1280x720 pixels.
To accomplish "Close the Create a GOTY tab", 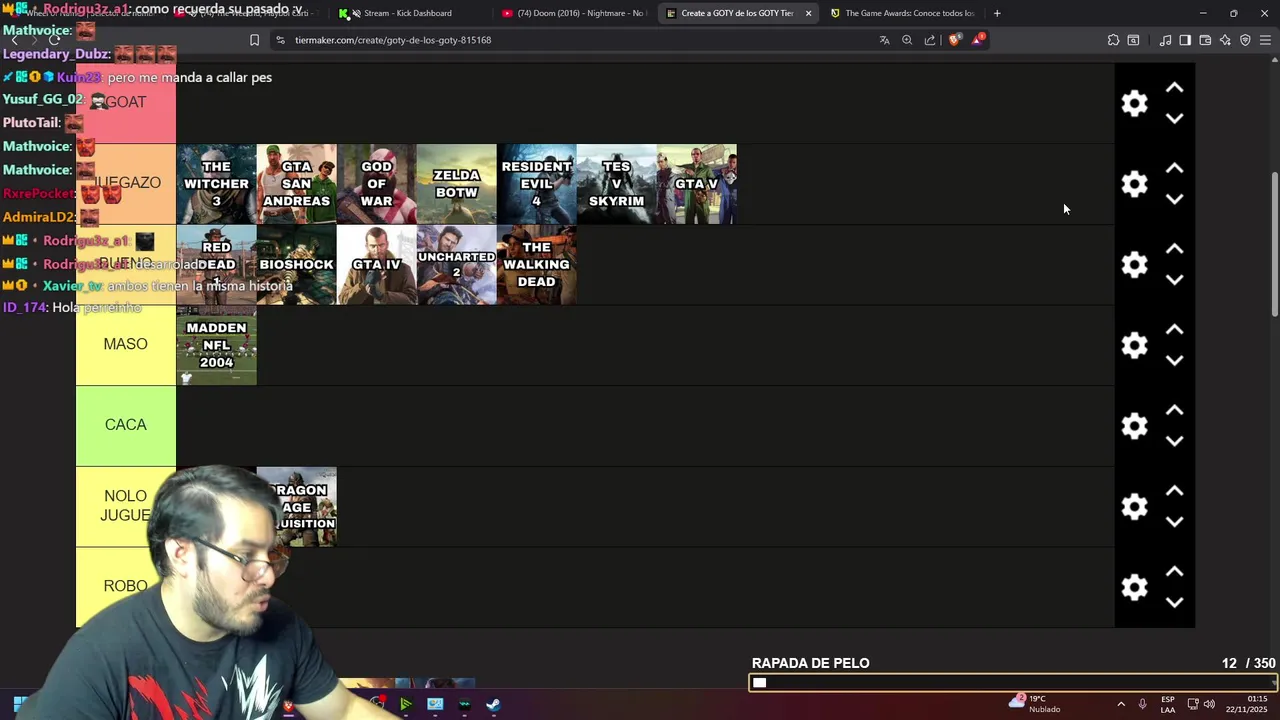I will click(808, 13).
